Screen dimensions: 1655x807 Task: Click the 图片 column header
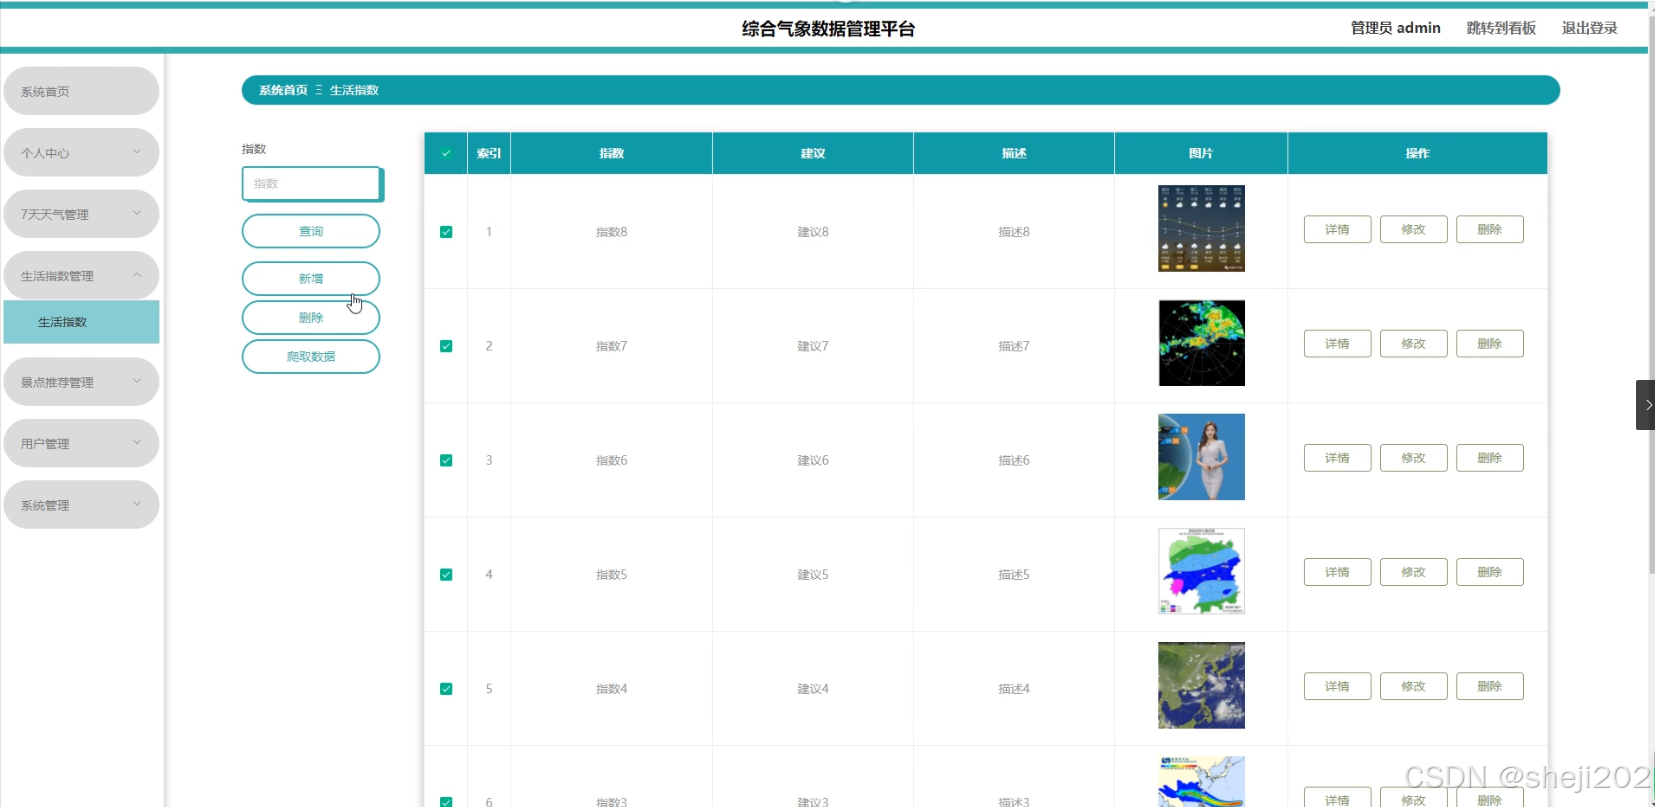coord(1201,153)
